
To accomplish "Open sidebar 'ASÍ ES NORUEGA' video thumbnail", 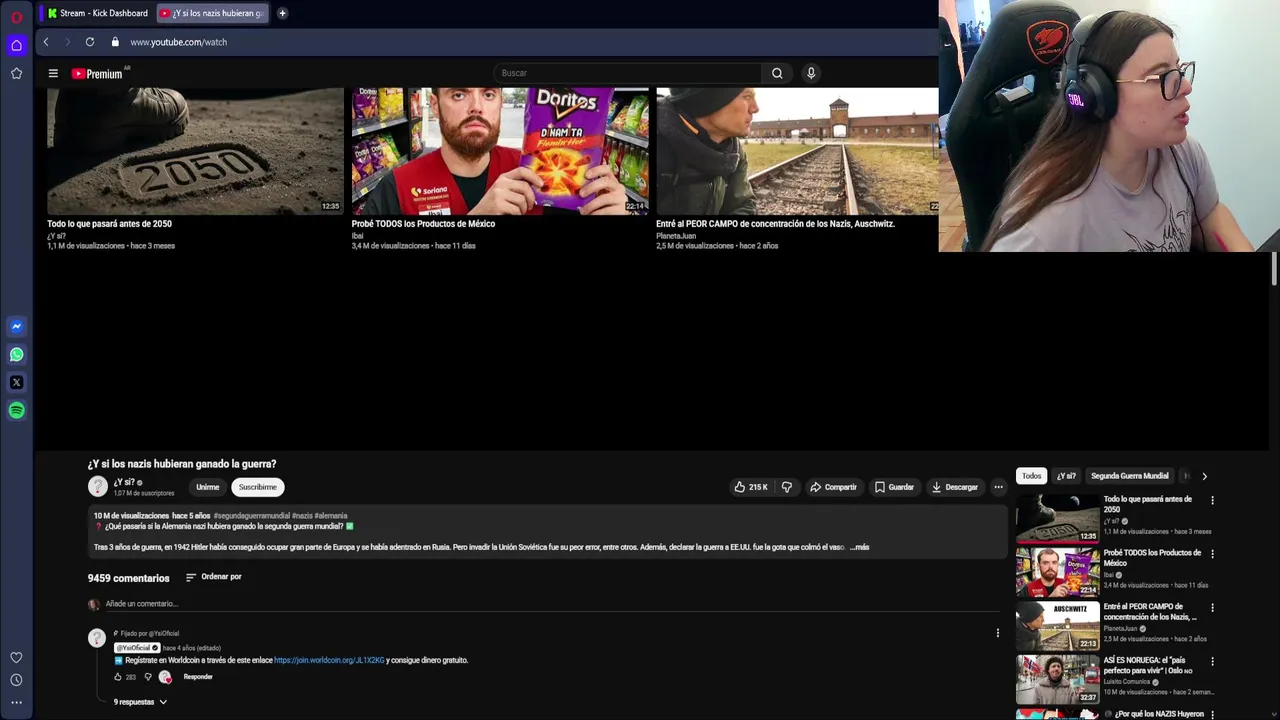I will [x=1058, y=680].
